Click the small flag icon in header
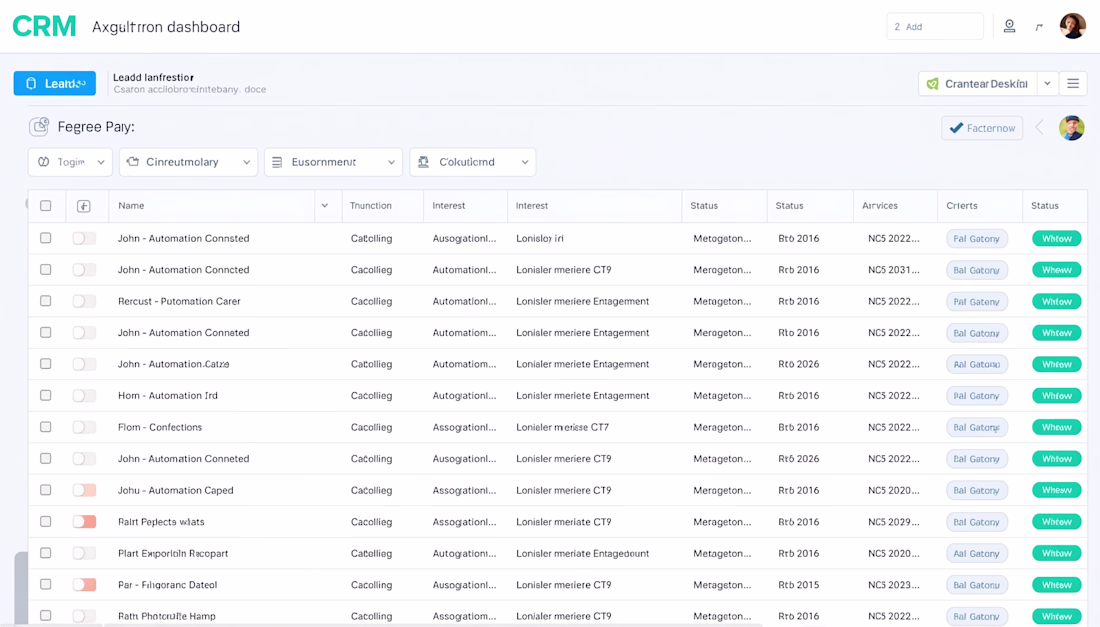 (x=1039, y=27)
